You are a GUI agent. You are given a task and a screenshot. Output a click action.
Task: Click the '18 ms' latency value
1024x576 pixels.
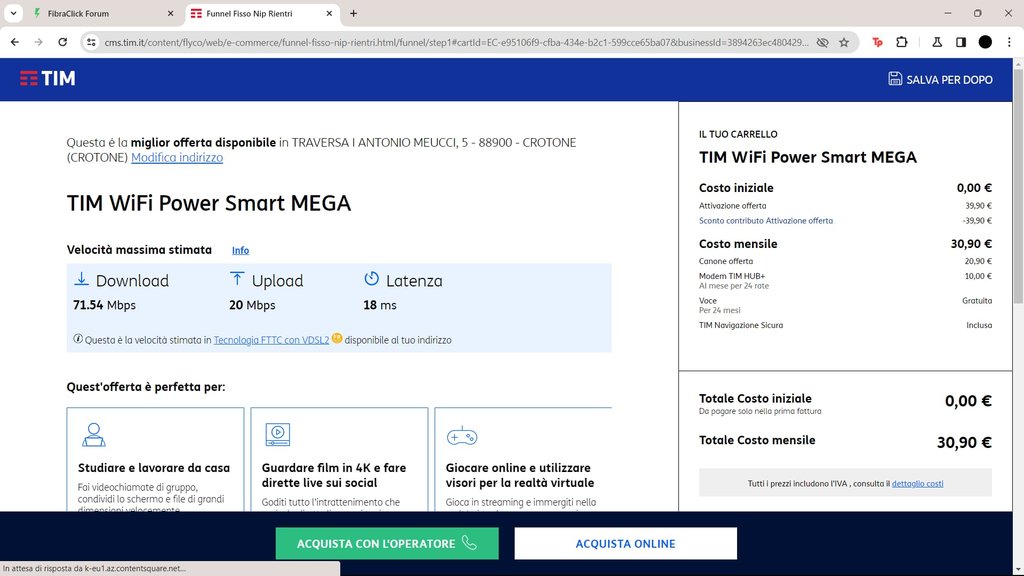pyautogui.click(x=379, y=305)
